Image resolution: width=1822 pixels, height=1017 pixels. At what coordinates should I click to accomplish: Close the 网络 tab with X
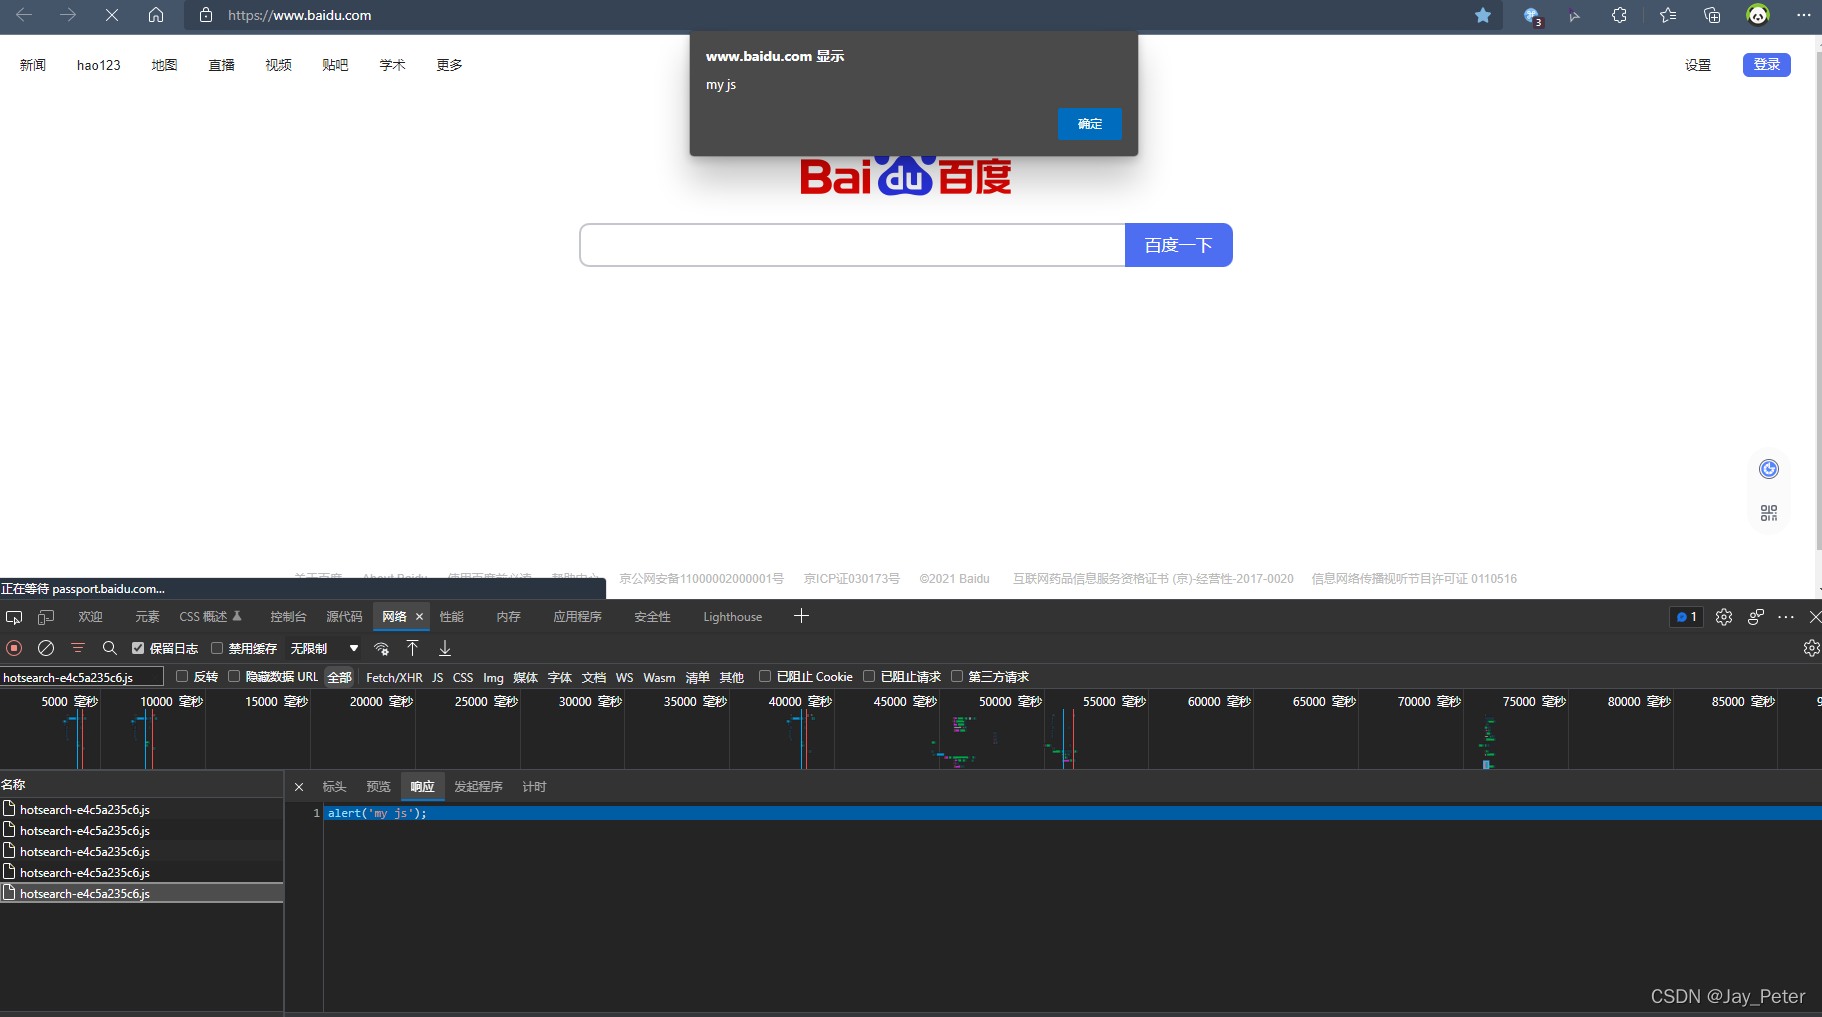coord(419,617)
